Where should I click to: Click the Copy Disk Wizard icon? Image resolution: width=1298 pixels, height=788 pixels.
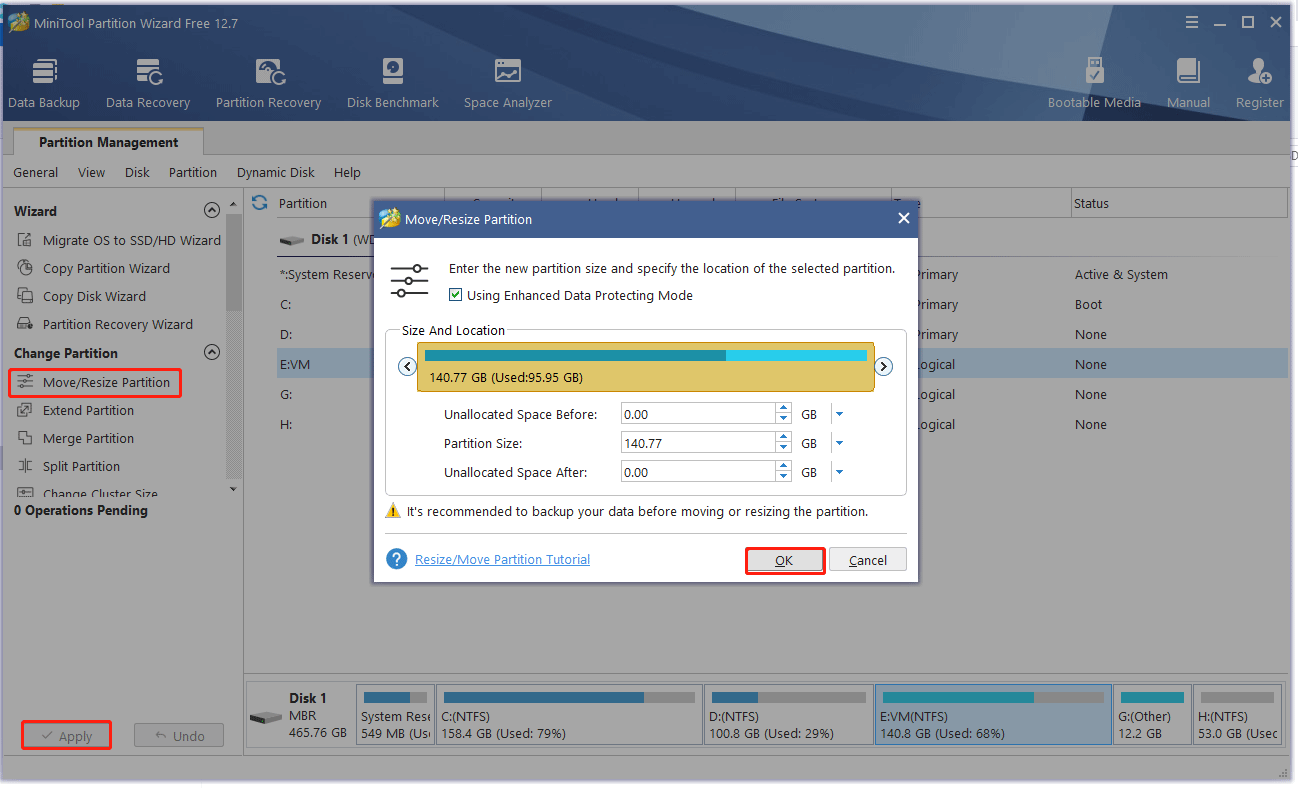(25, 296)
